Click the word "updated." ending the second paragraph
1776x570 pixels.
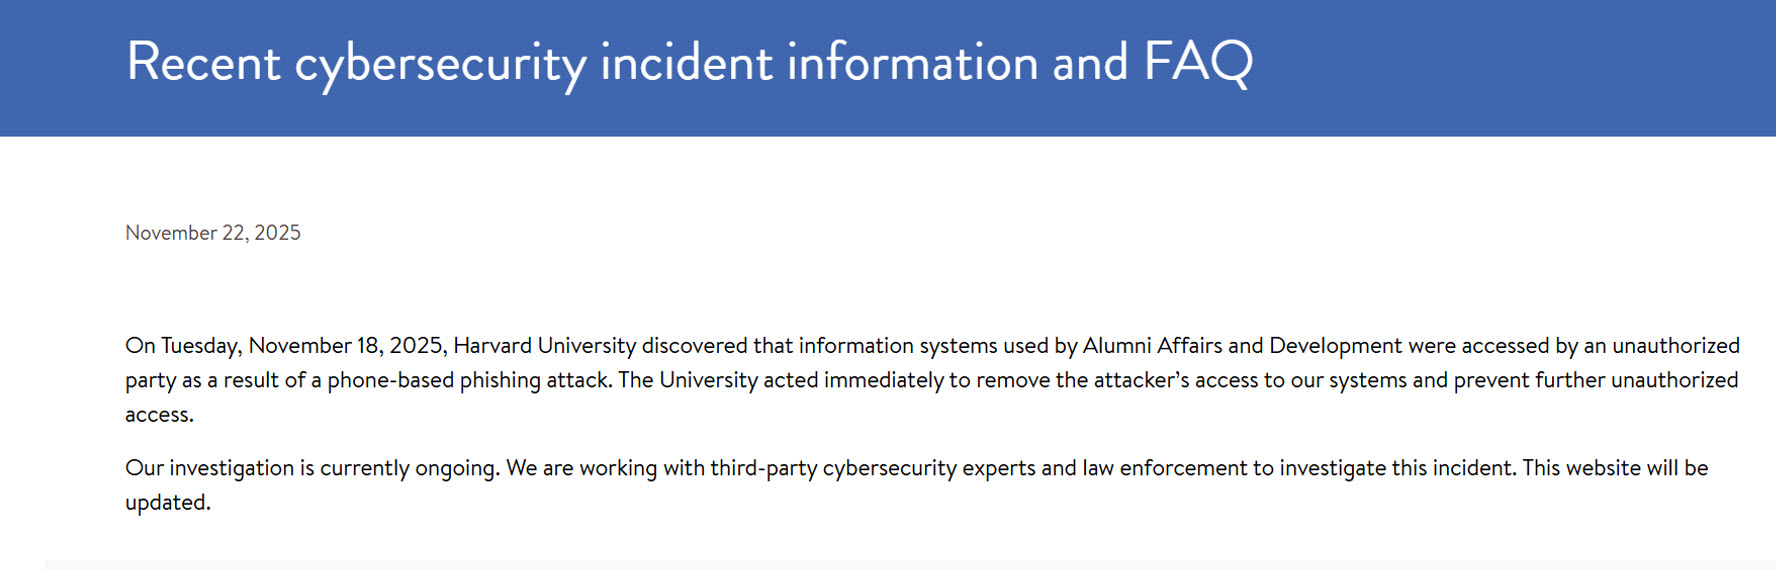(167, 503)
